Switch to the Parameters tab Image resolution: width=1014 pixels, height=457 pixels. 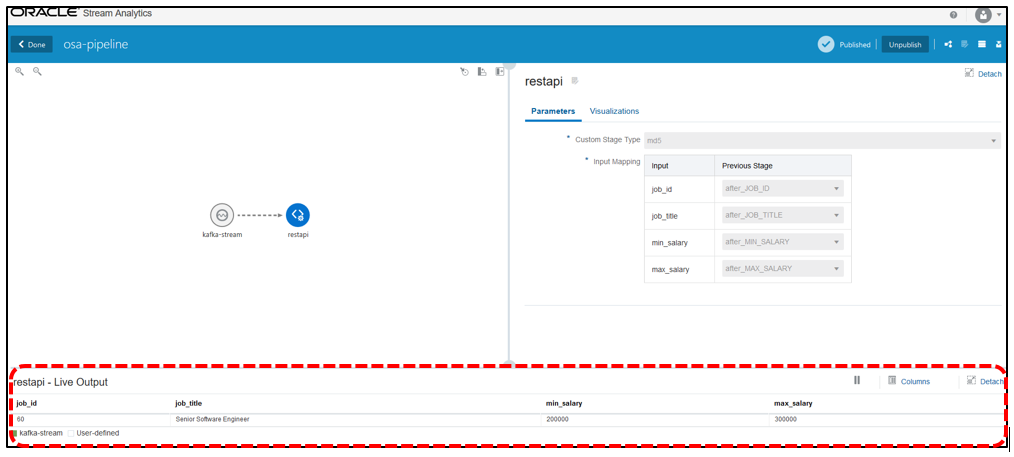tap(553, 111)
